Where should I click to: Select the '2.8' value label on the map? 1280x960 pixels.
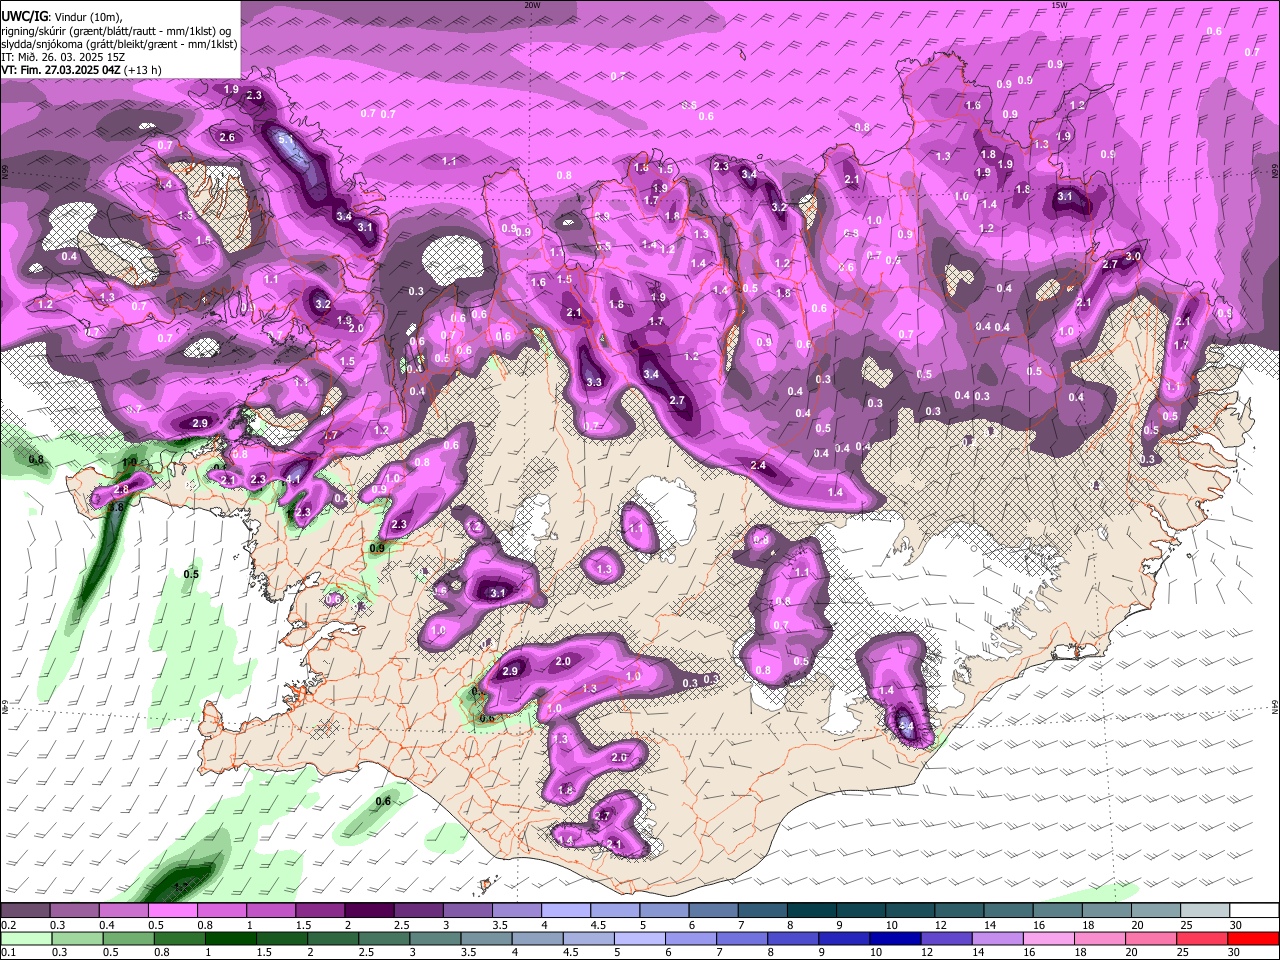pyautogui.click(x=121, y=489)
